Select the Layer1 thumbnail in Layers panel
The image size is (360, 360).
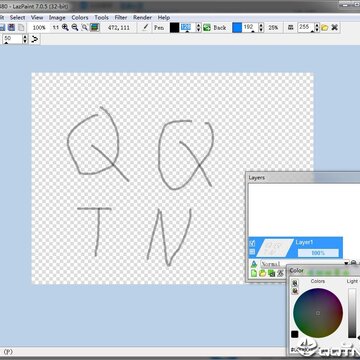point(275,247)
